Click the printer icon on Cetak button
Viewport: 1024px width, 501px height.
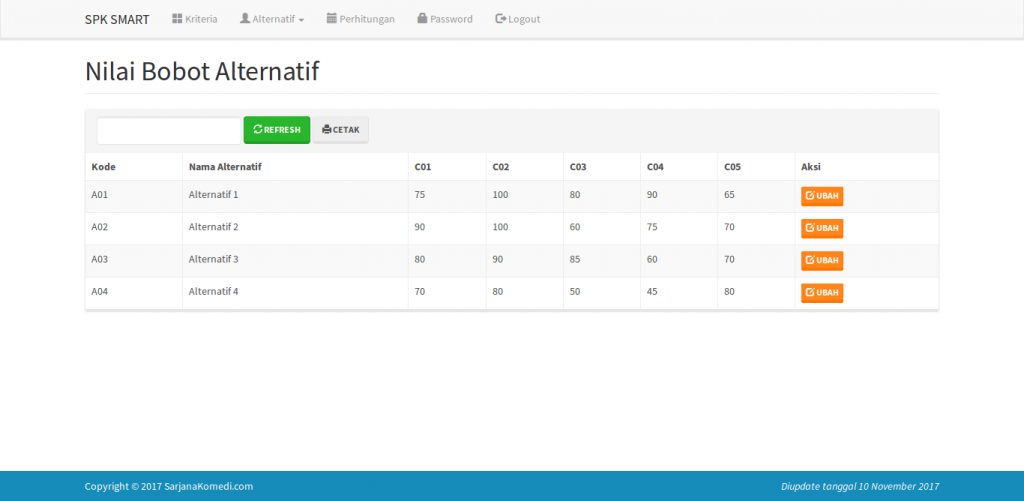click(x=327, y=129)
